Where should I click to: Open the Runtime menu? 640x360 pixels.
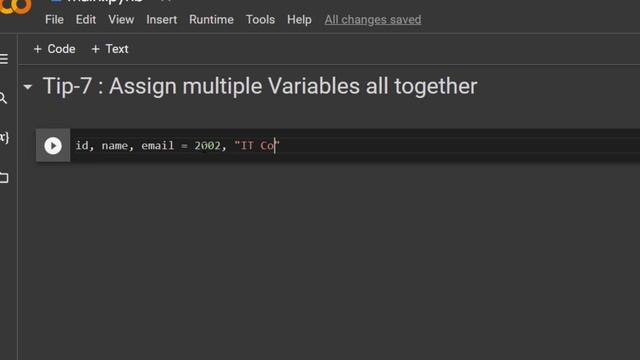[211, 20]
